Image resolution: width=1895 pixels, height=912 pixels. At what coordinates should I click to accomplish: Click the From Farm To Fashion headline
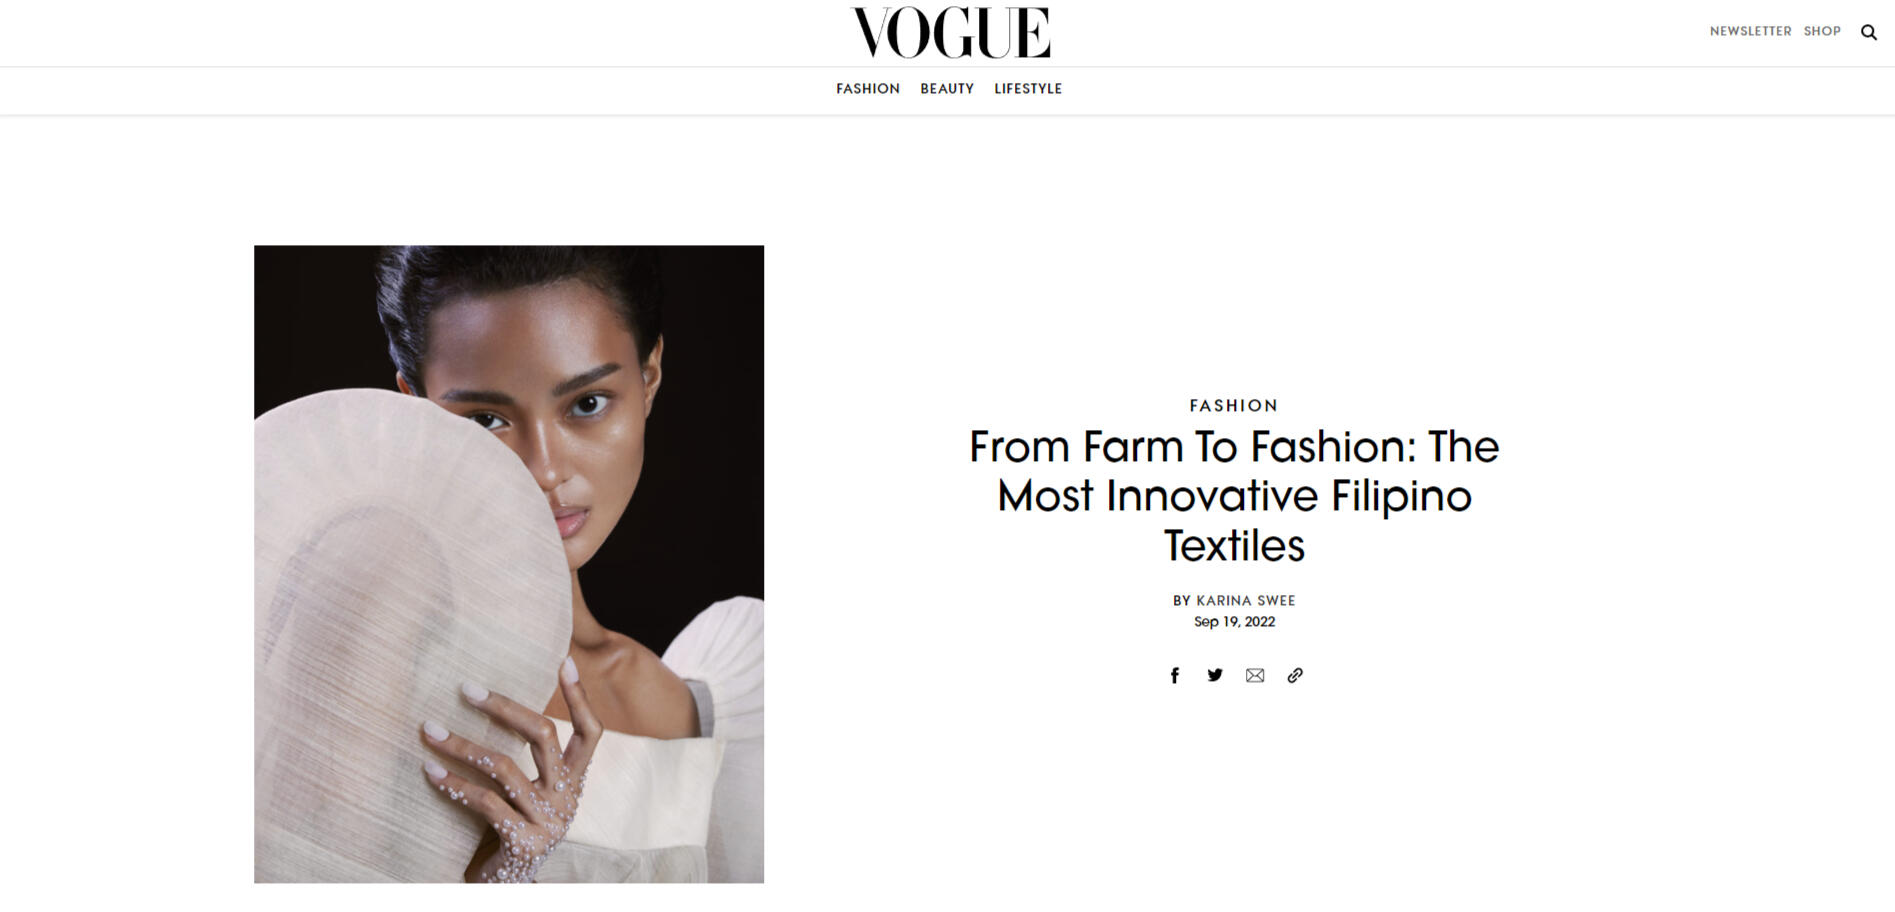tap(1234, 496)
